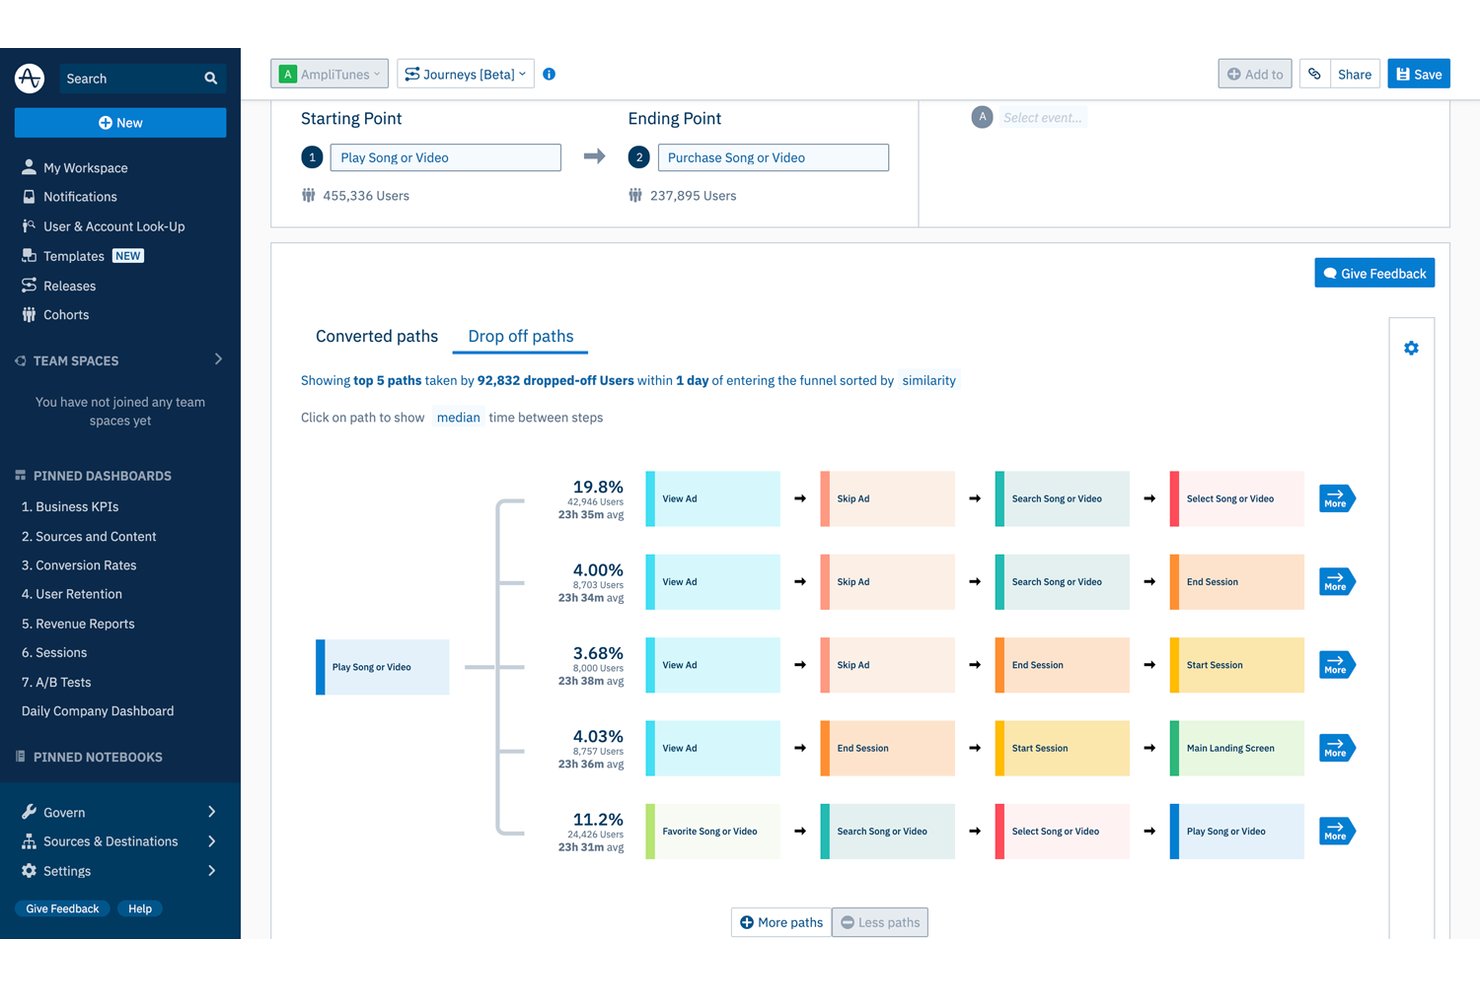Switch to the Converted paths tab
The image size is (1480, 987).
(377, 336)
